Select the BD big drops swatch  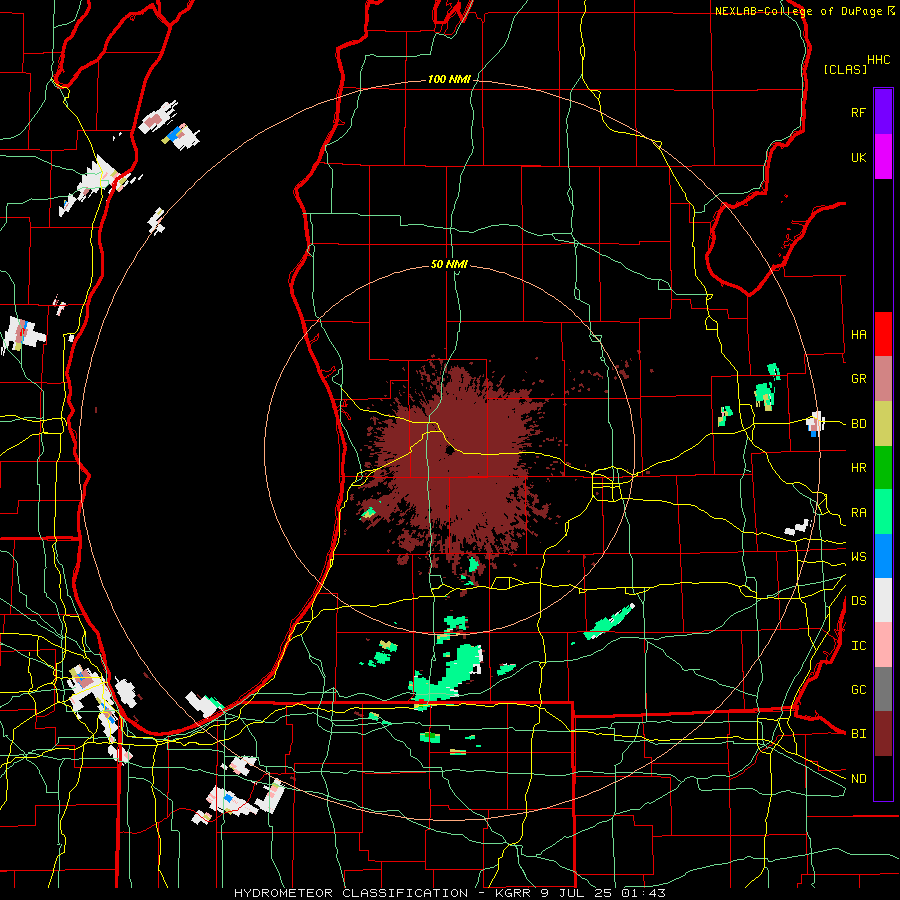(883, 424)
